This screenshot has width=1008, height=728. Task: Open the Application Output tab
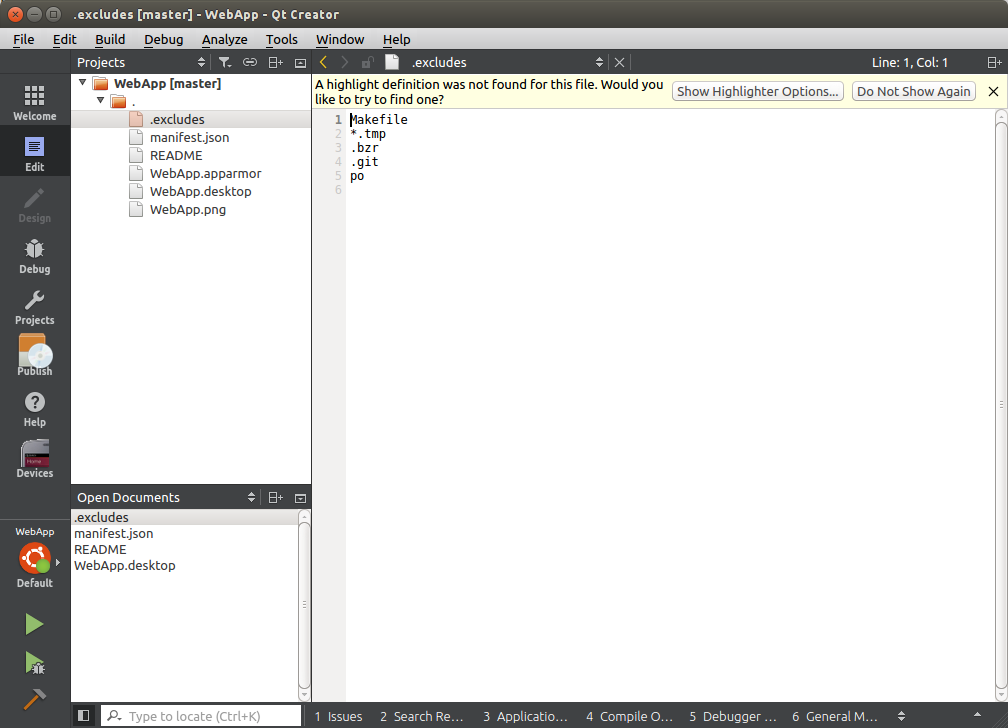coord(526,716)
